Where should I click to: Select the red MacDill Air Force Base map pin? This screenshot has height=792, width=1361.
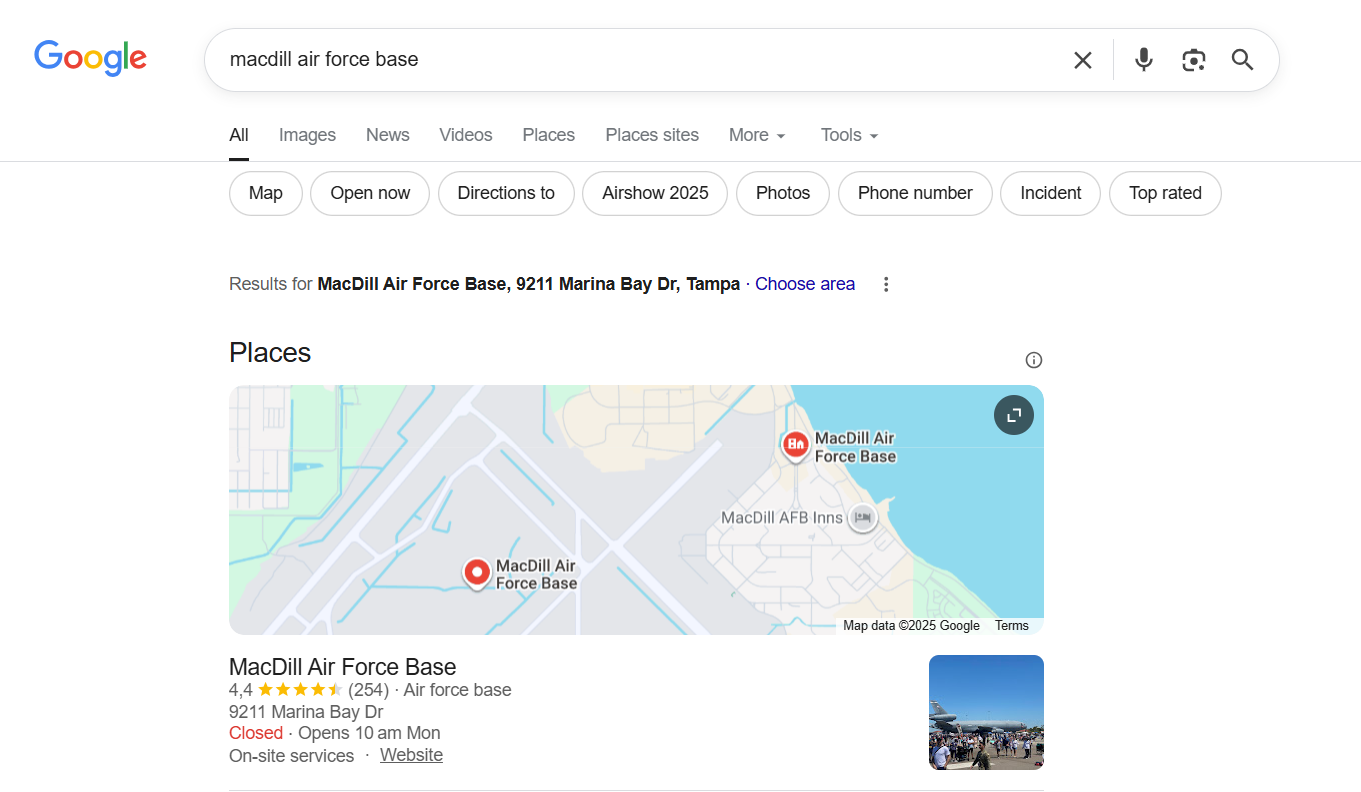tap(477, 573)
